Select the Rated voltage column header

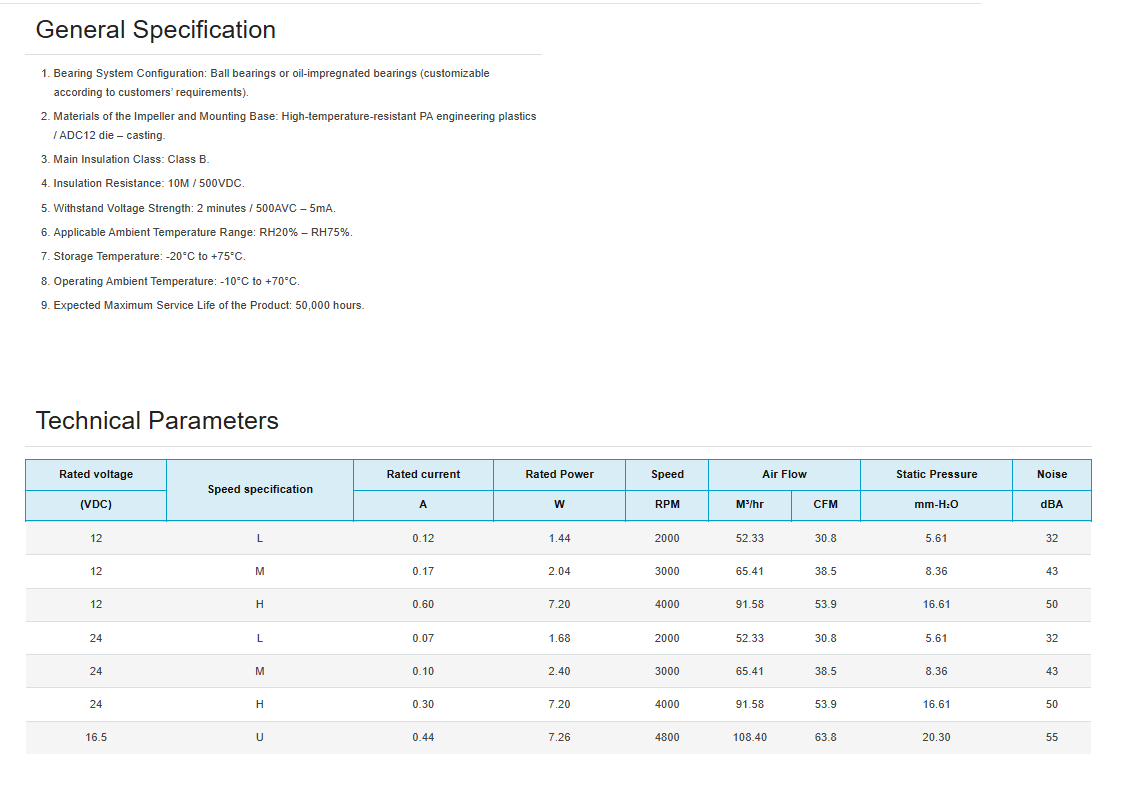(x=96, y=475)
